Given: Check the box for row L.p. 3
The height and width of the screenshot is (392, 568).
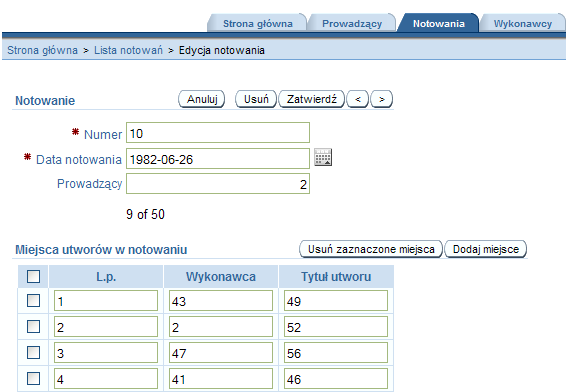Looking at the screenshot, I should (x=33, y=353).
